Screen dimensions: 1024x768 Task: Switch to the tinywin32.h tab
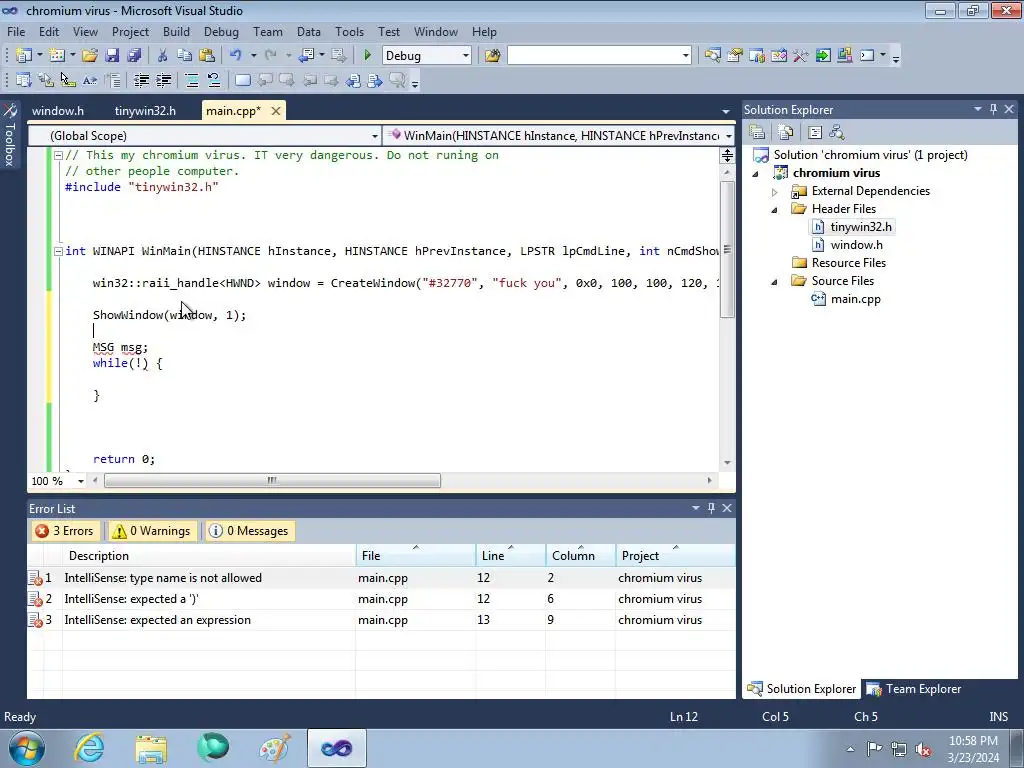(x=145, y=111)
